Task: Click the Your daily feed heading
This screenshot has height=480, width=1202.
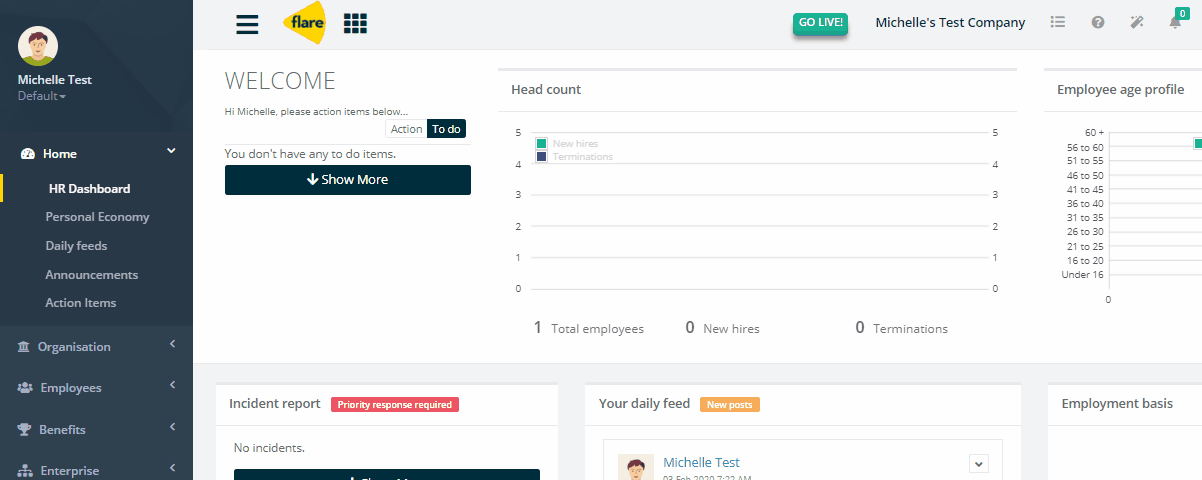Action: pyautogui.click(x=644, y=404)
